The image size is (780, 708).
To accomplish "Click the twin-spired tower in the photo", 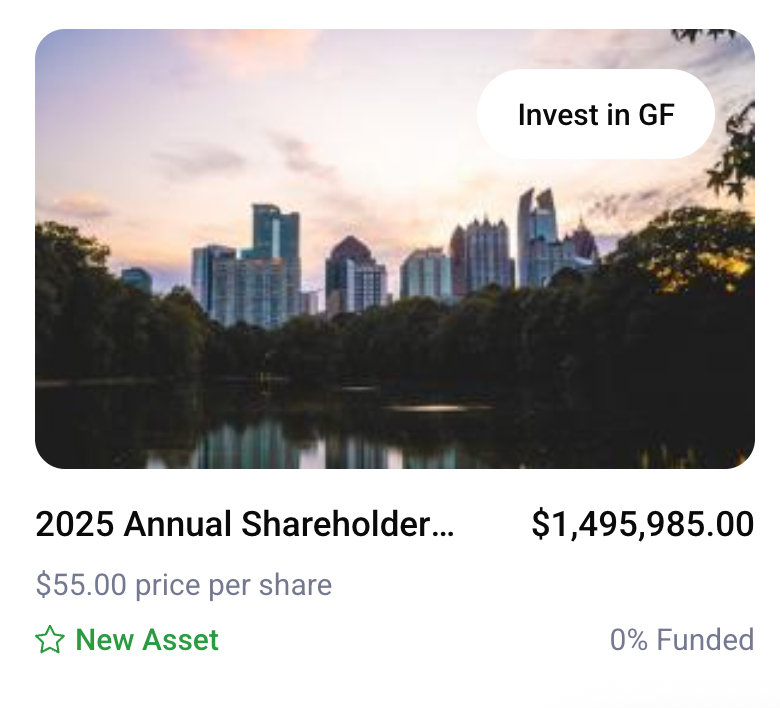I will [x=536, y=235].
